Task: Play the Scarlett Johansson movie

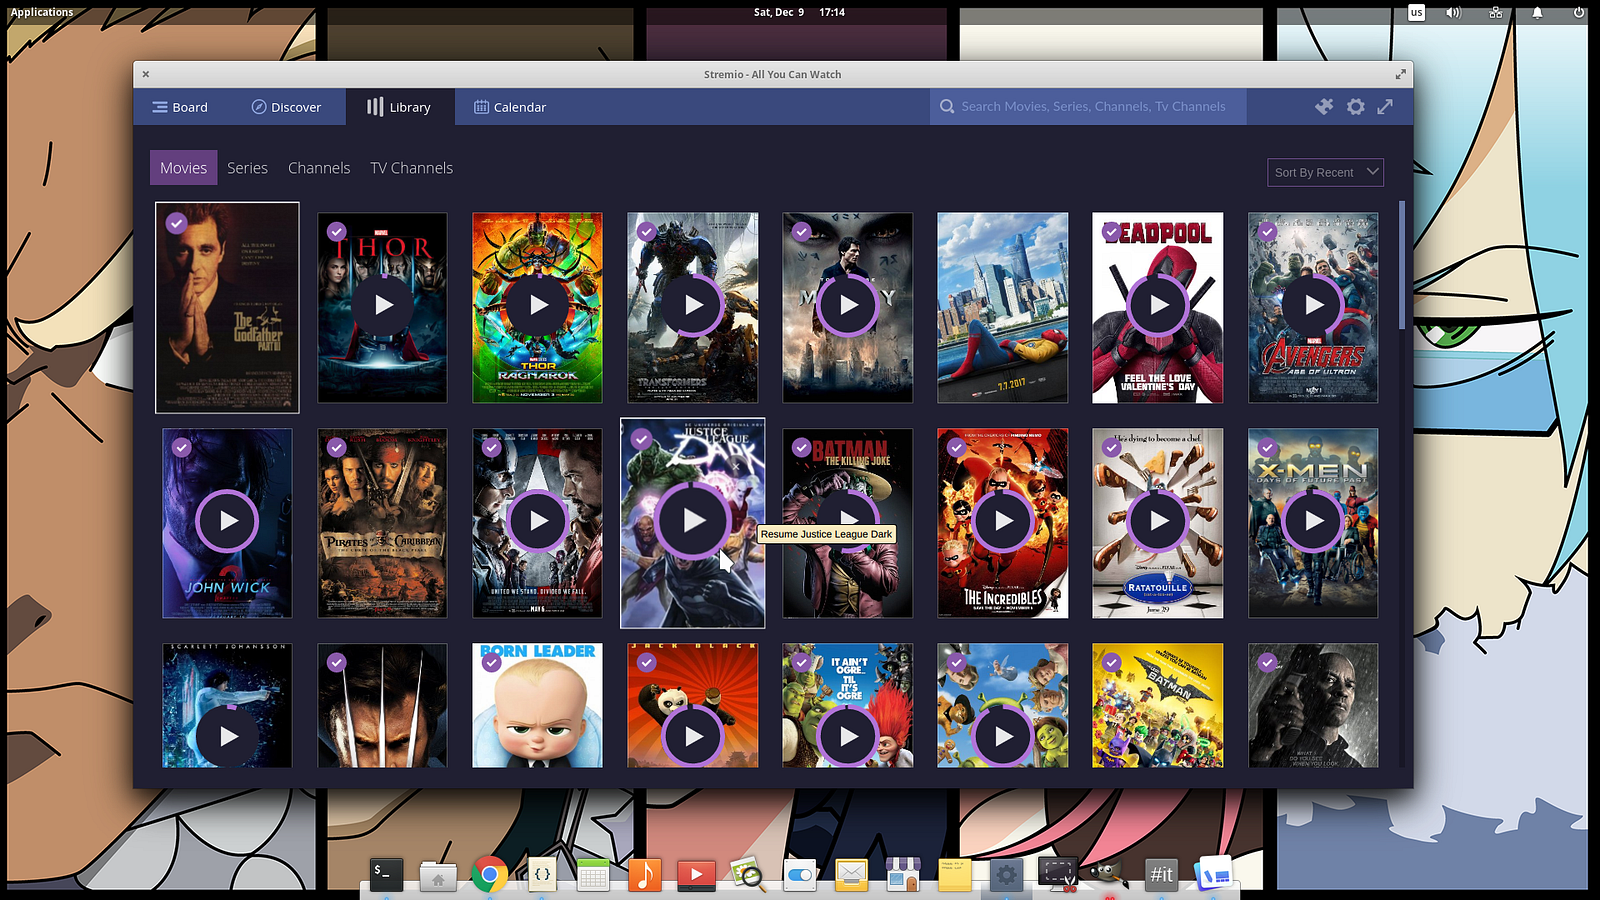Action: point(228,736)
